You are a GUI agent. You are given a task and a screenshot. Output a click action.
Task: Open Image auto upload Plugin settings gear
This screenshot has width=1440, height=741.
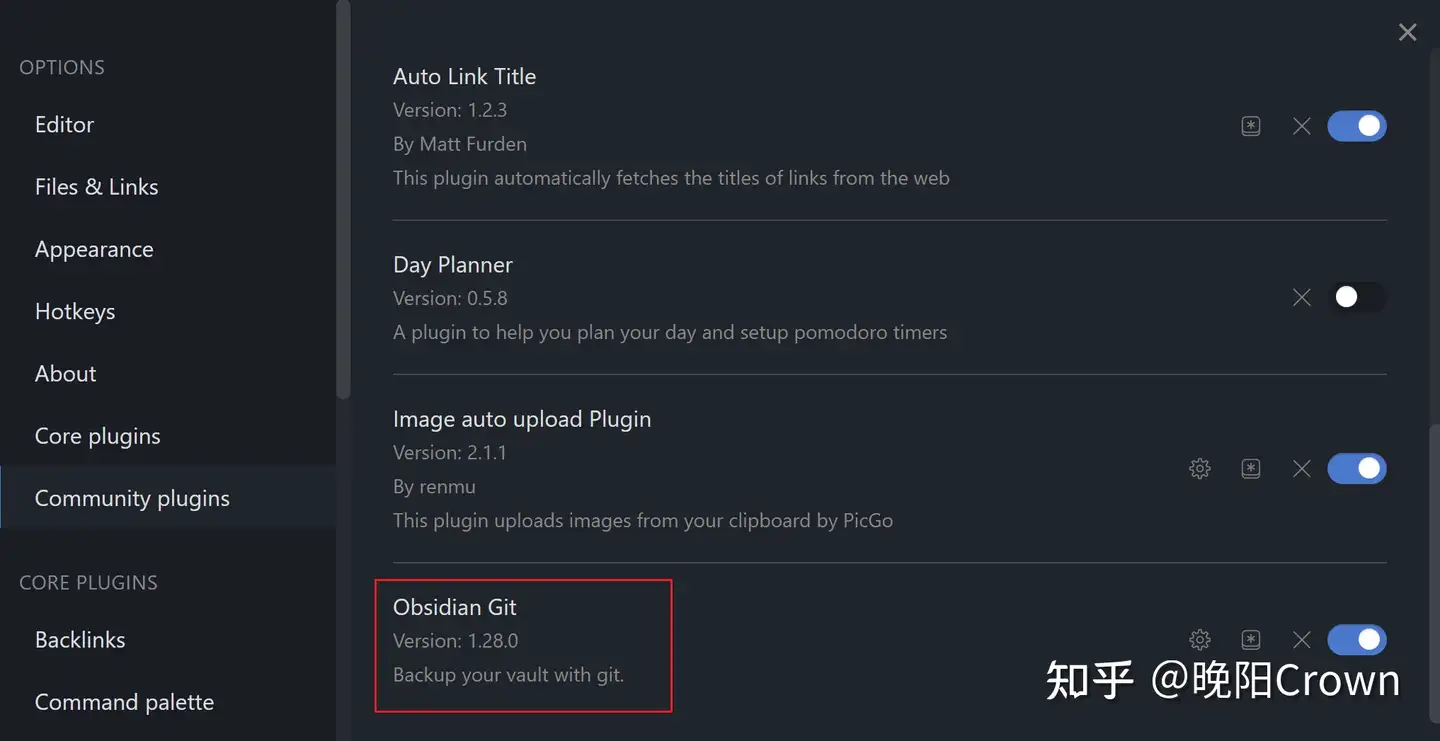(1200, 468)
